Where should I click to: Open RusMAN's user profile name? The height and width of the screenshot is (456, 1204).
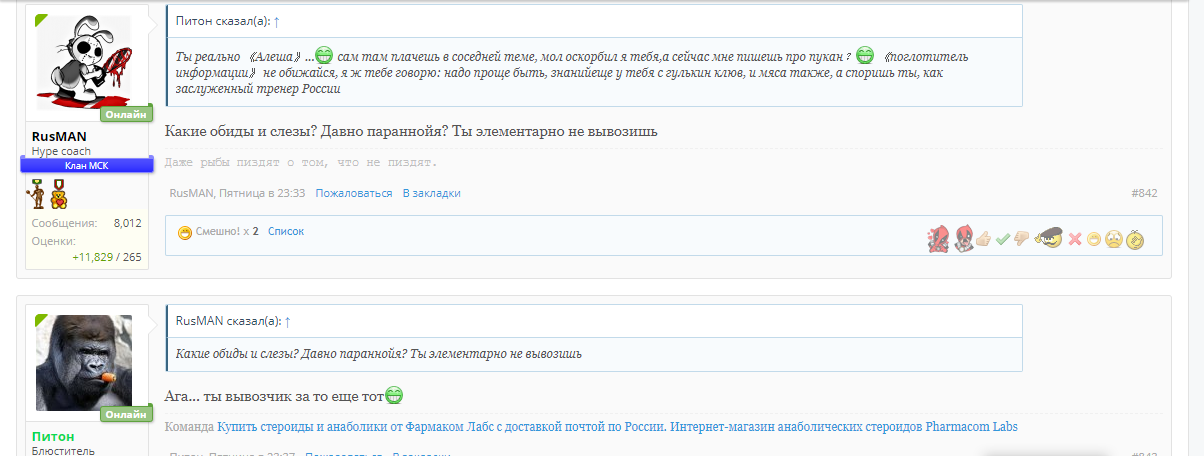59,136
